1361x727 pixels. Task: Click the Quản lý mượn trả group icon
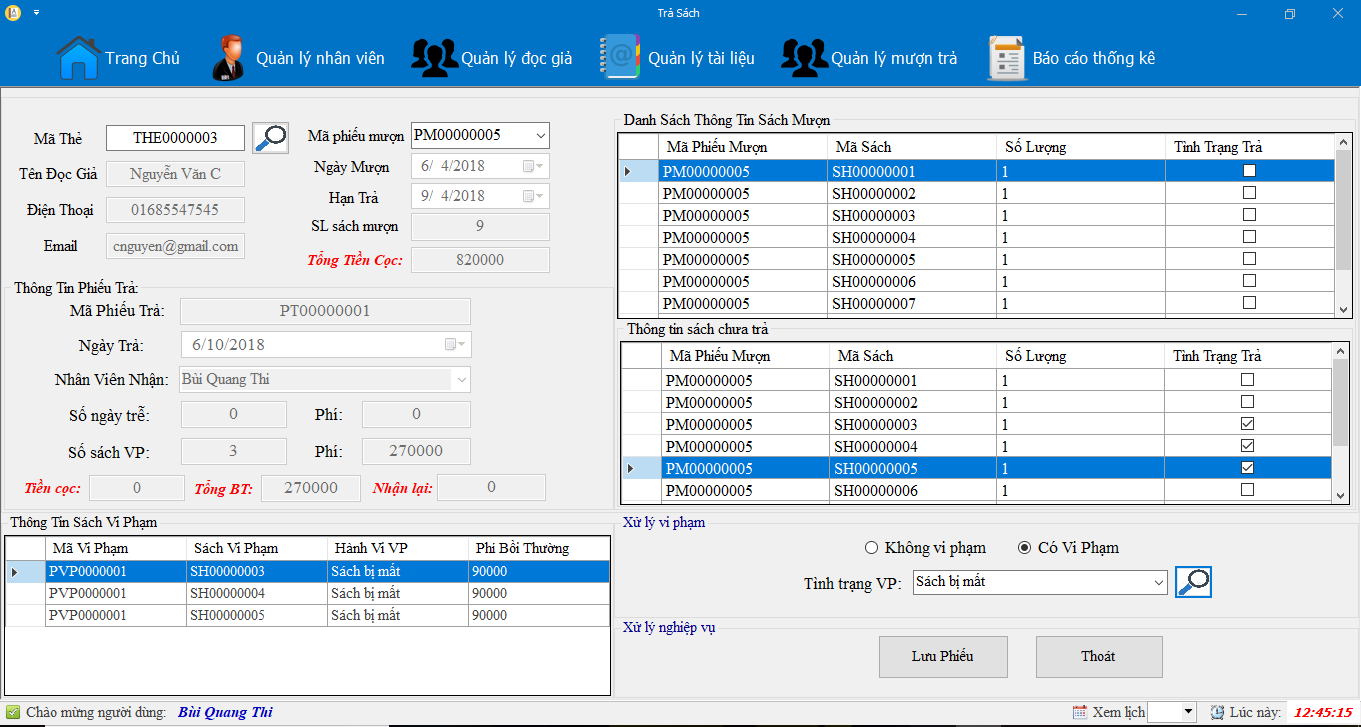coord(804,58)
